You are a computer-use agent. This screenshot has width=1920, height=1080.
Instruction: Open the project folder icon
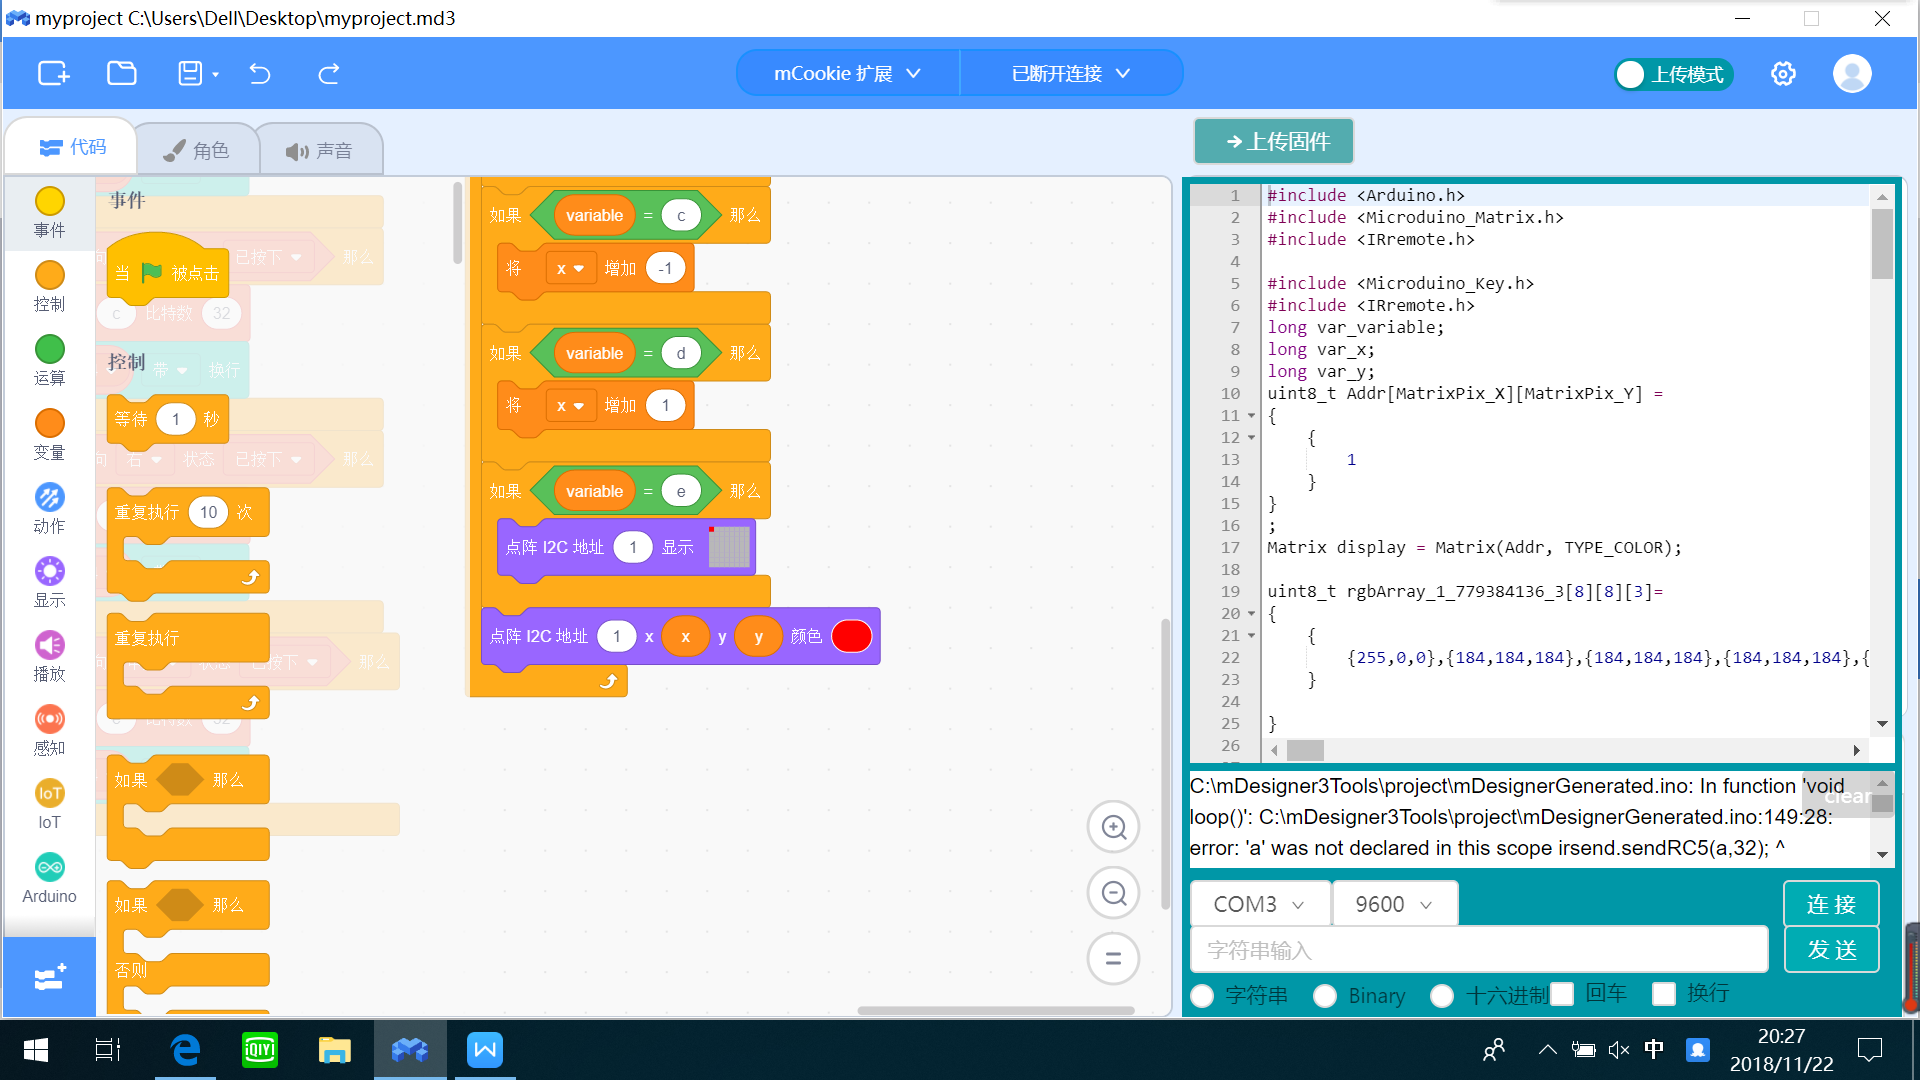point(122,73)
